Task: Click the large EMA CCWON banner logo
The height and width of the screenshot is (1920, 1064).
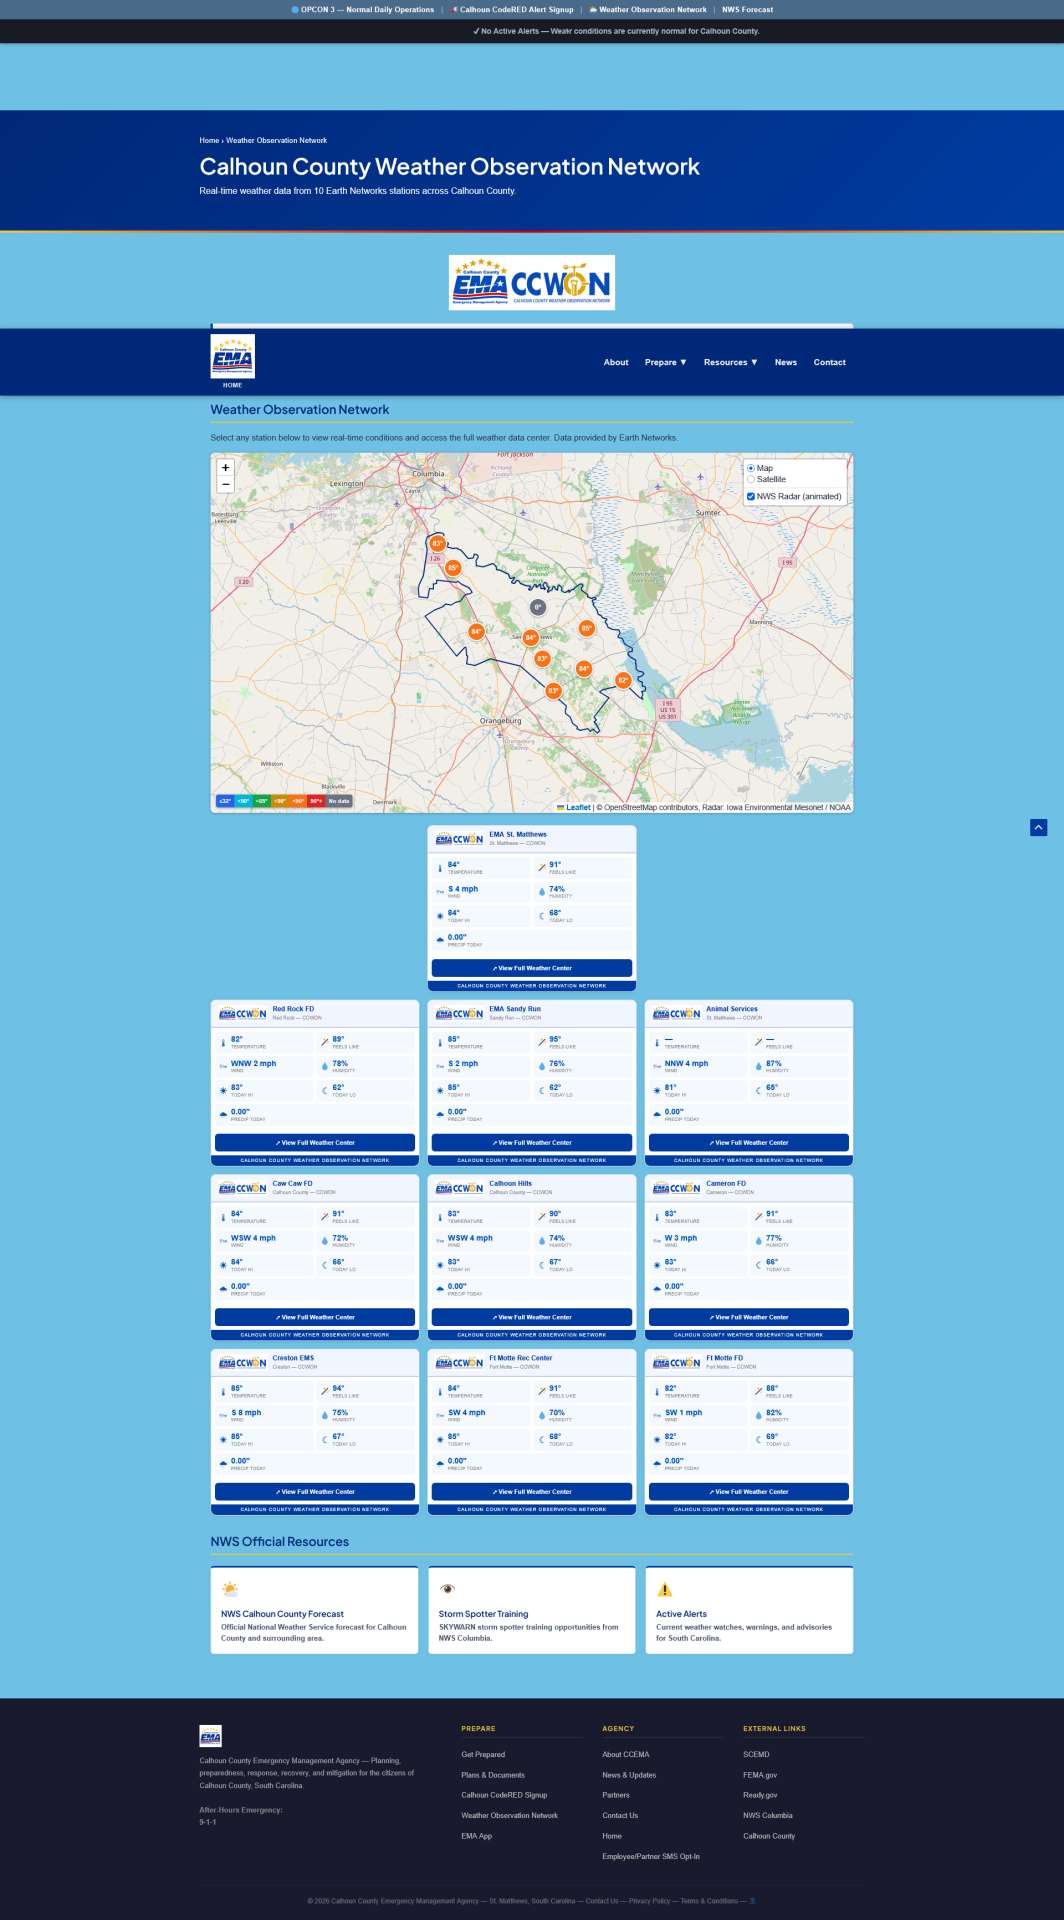Action: pos(532,282)
